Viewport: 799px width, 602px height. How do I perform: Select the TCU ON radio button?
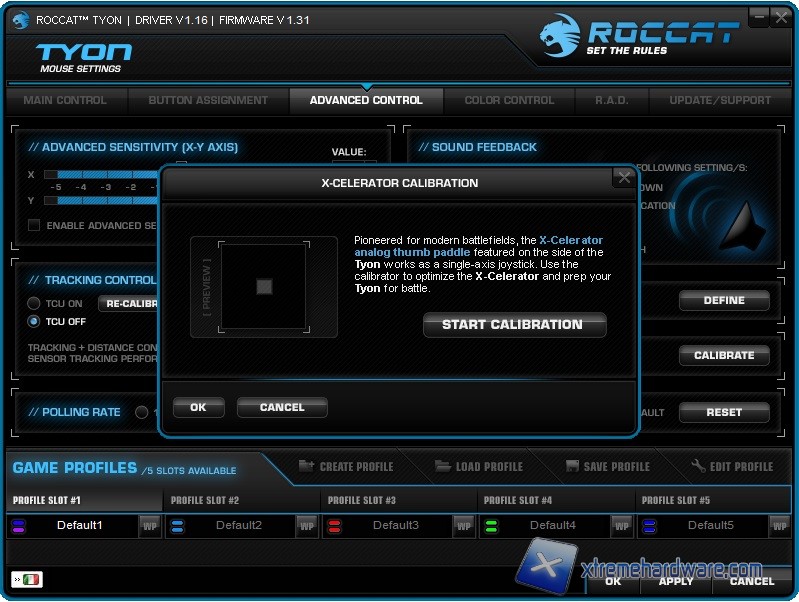point(34,303)
